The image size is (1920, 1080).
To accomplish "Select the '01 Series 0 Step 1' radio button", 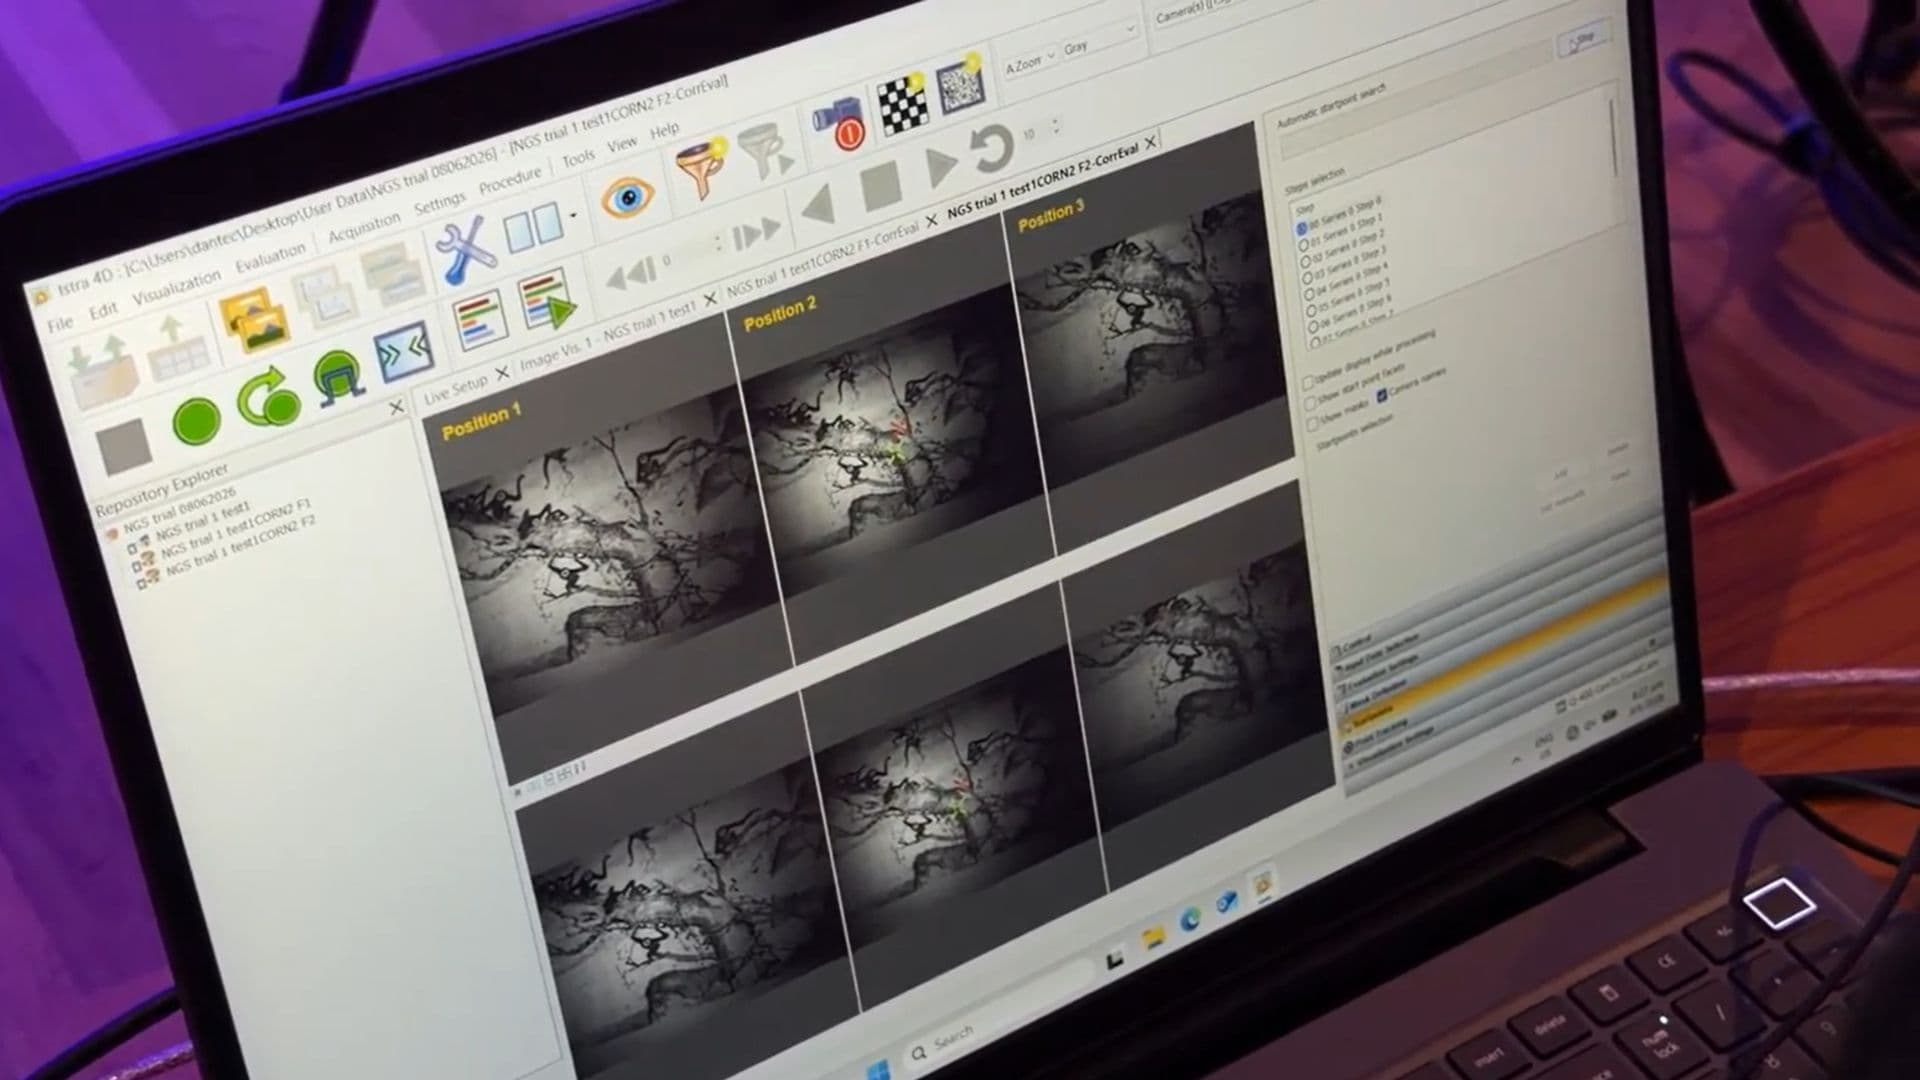I will [x=1302, y=243].
